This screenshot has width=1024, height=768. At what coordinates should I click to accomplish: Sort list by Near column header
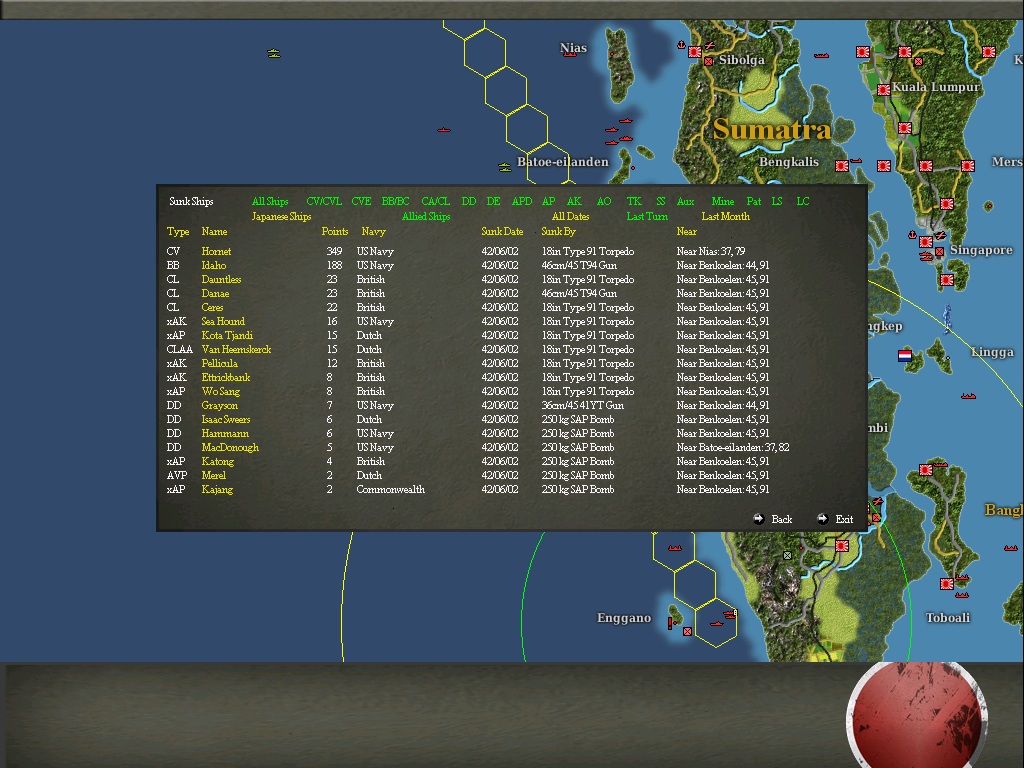coord(686,231)
